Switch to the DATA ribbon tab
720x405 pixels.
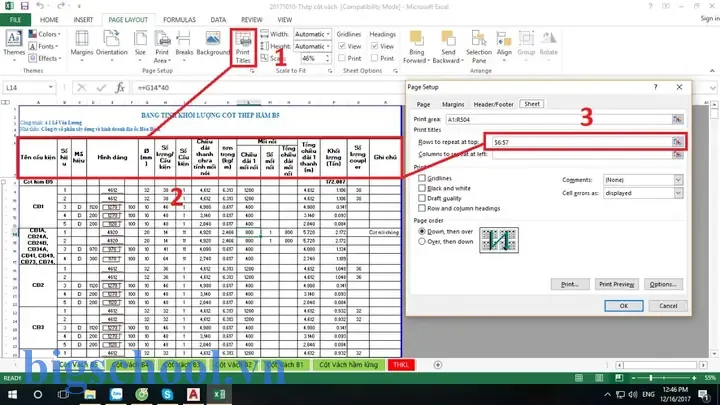coord(218,20)
